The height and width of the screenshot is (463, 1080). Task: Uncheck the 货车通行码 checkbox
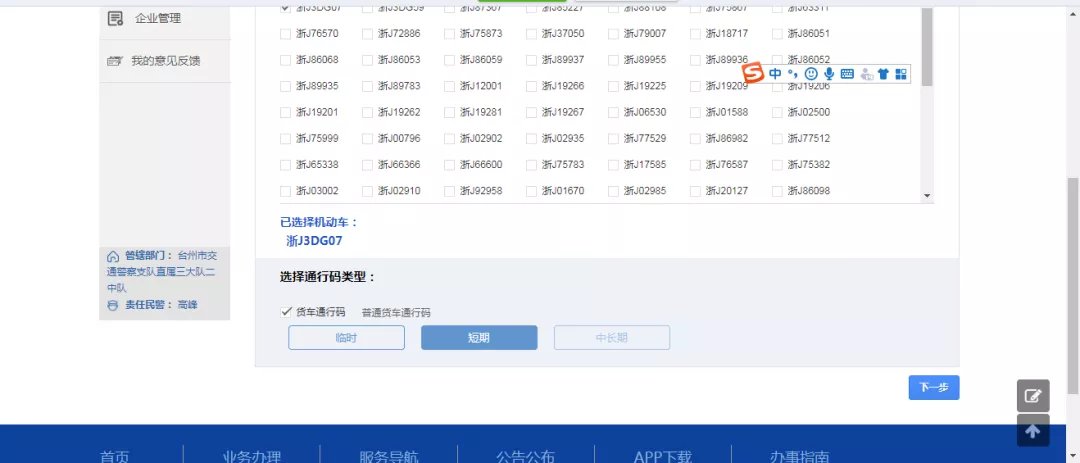tap(287, 311)
